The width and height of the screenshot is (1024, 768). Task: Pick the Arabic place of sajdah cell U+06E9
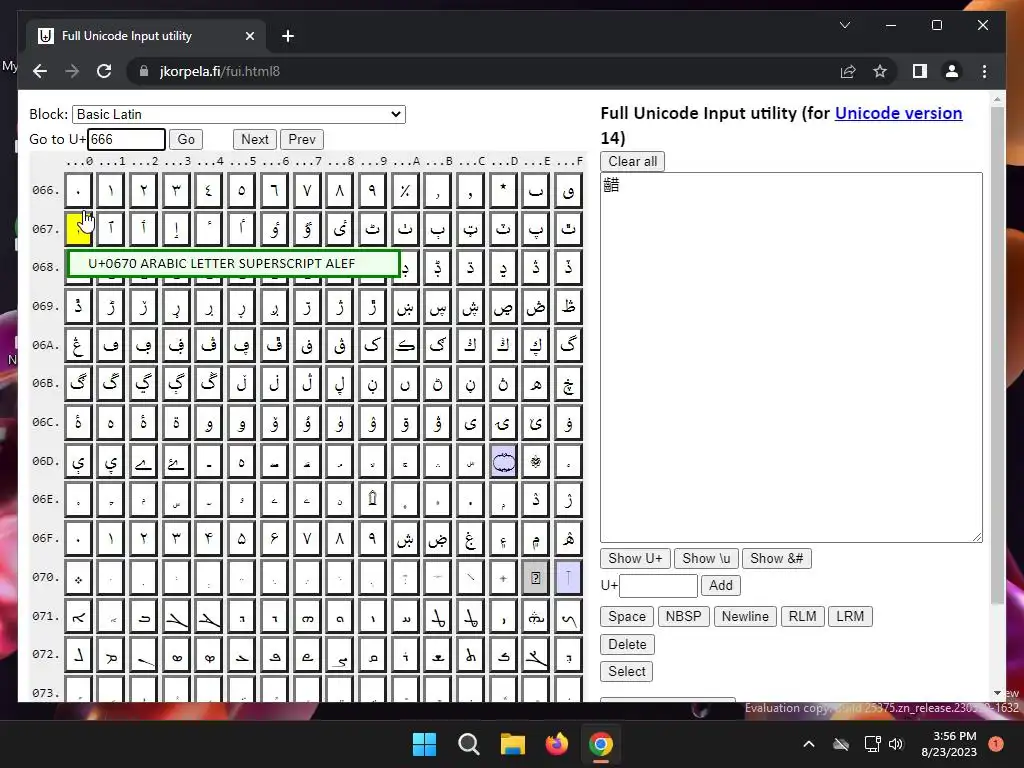[x=372, y=500]
